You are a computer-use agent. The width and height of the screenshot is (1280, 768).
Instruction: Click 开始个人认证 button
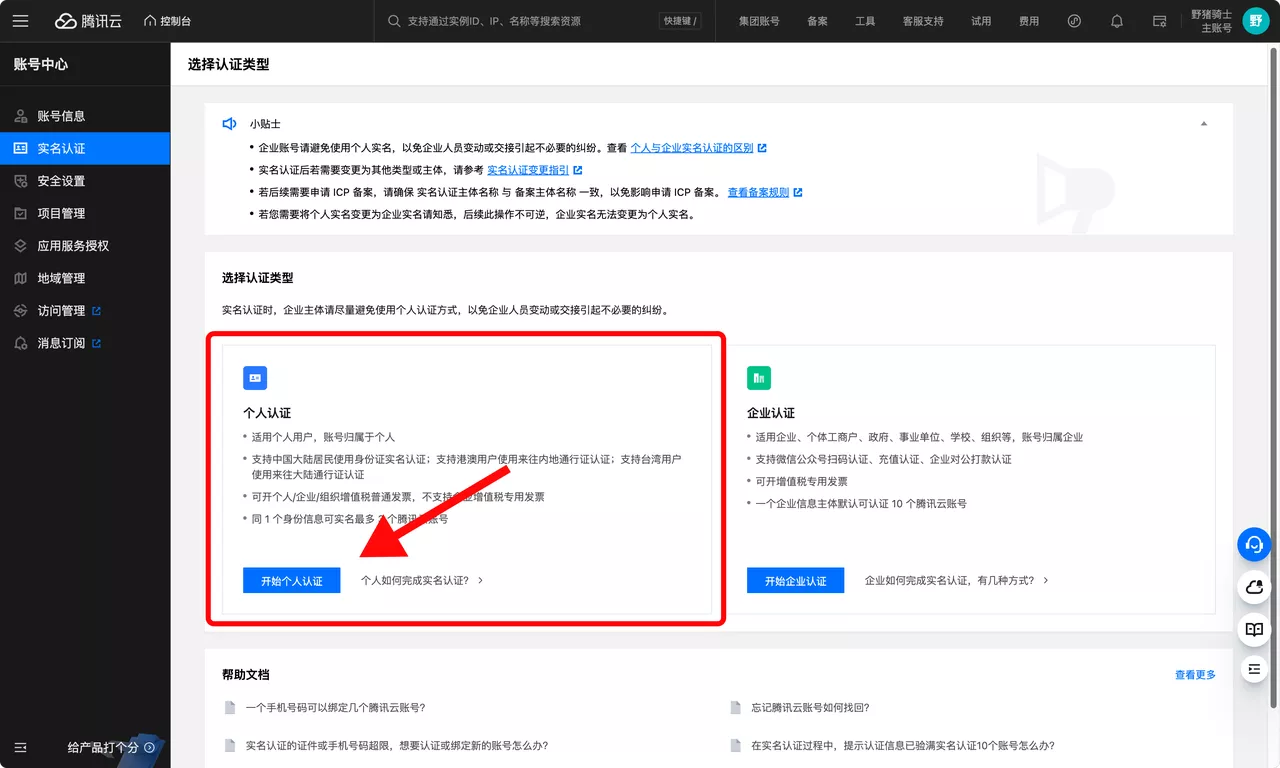(x=291, y=580)
